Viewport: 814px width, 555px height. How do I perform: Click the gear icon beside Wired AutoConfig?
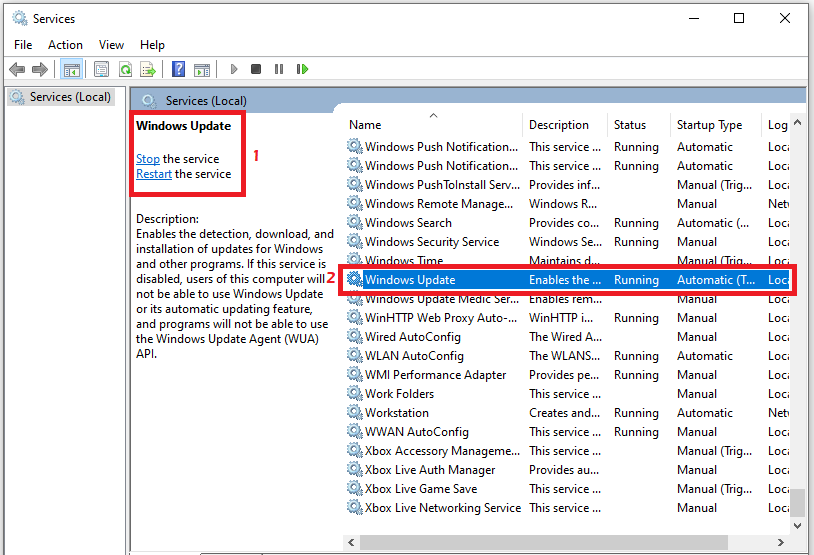pos(355,336)
